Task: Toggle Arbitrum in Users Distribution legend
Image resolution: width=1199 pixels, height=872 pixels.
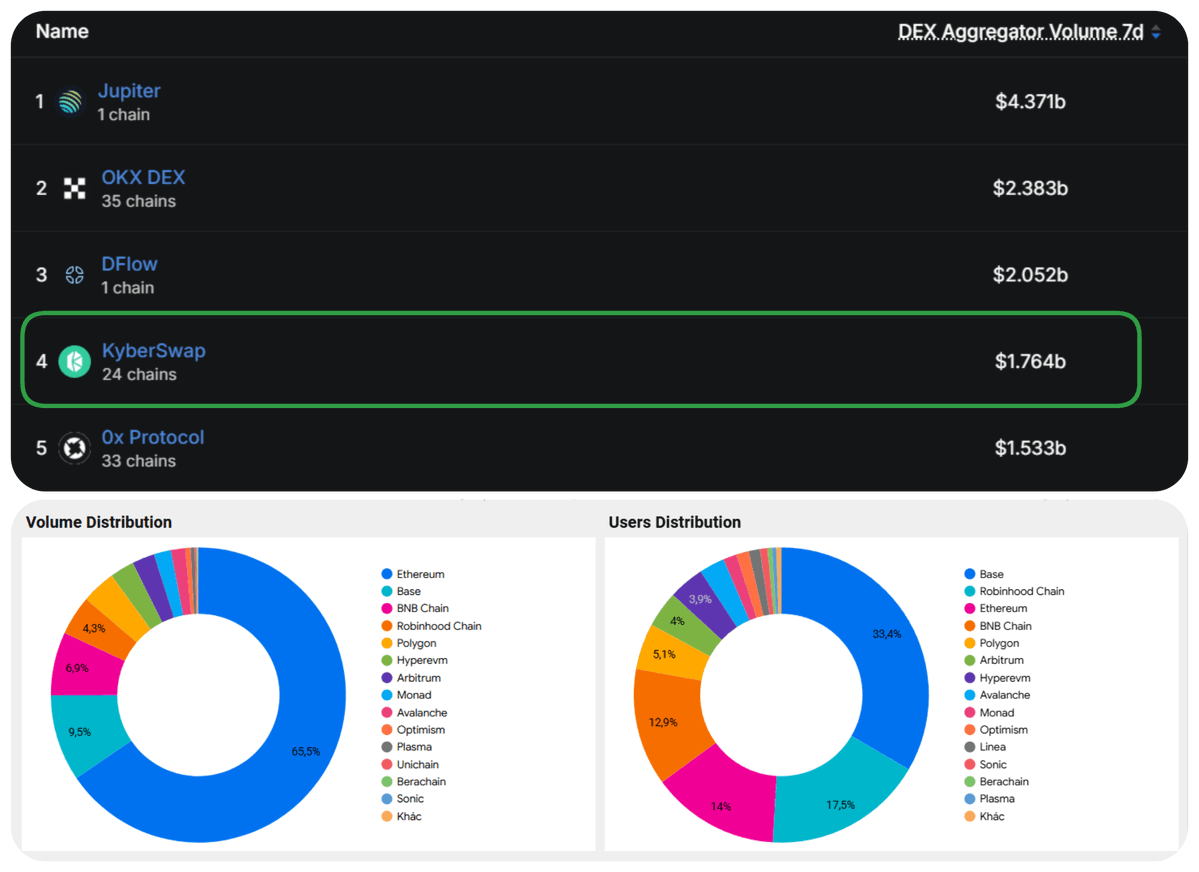Action: [994, 660]
